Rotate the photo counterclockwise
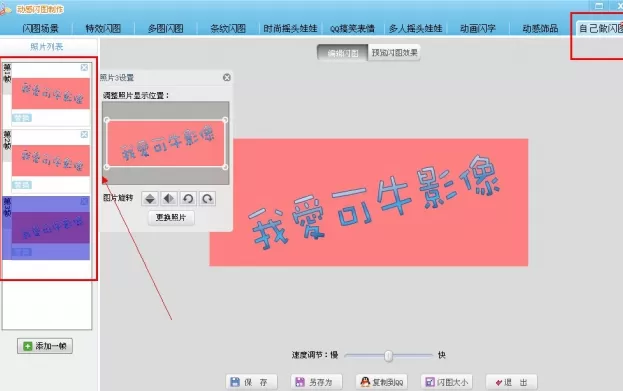This screenshot has height=391, width=623. [188, 198]
